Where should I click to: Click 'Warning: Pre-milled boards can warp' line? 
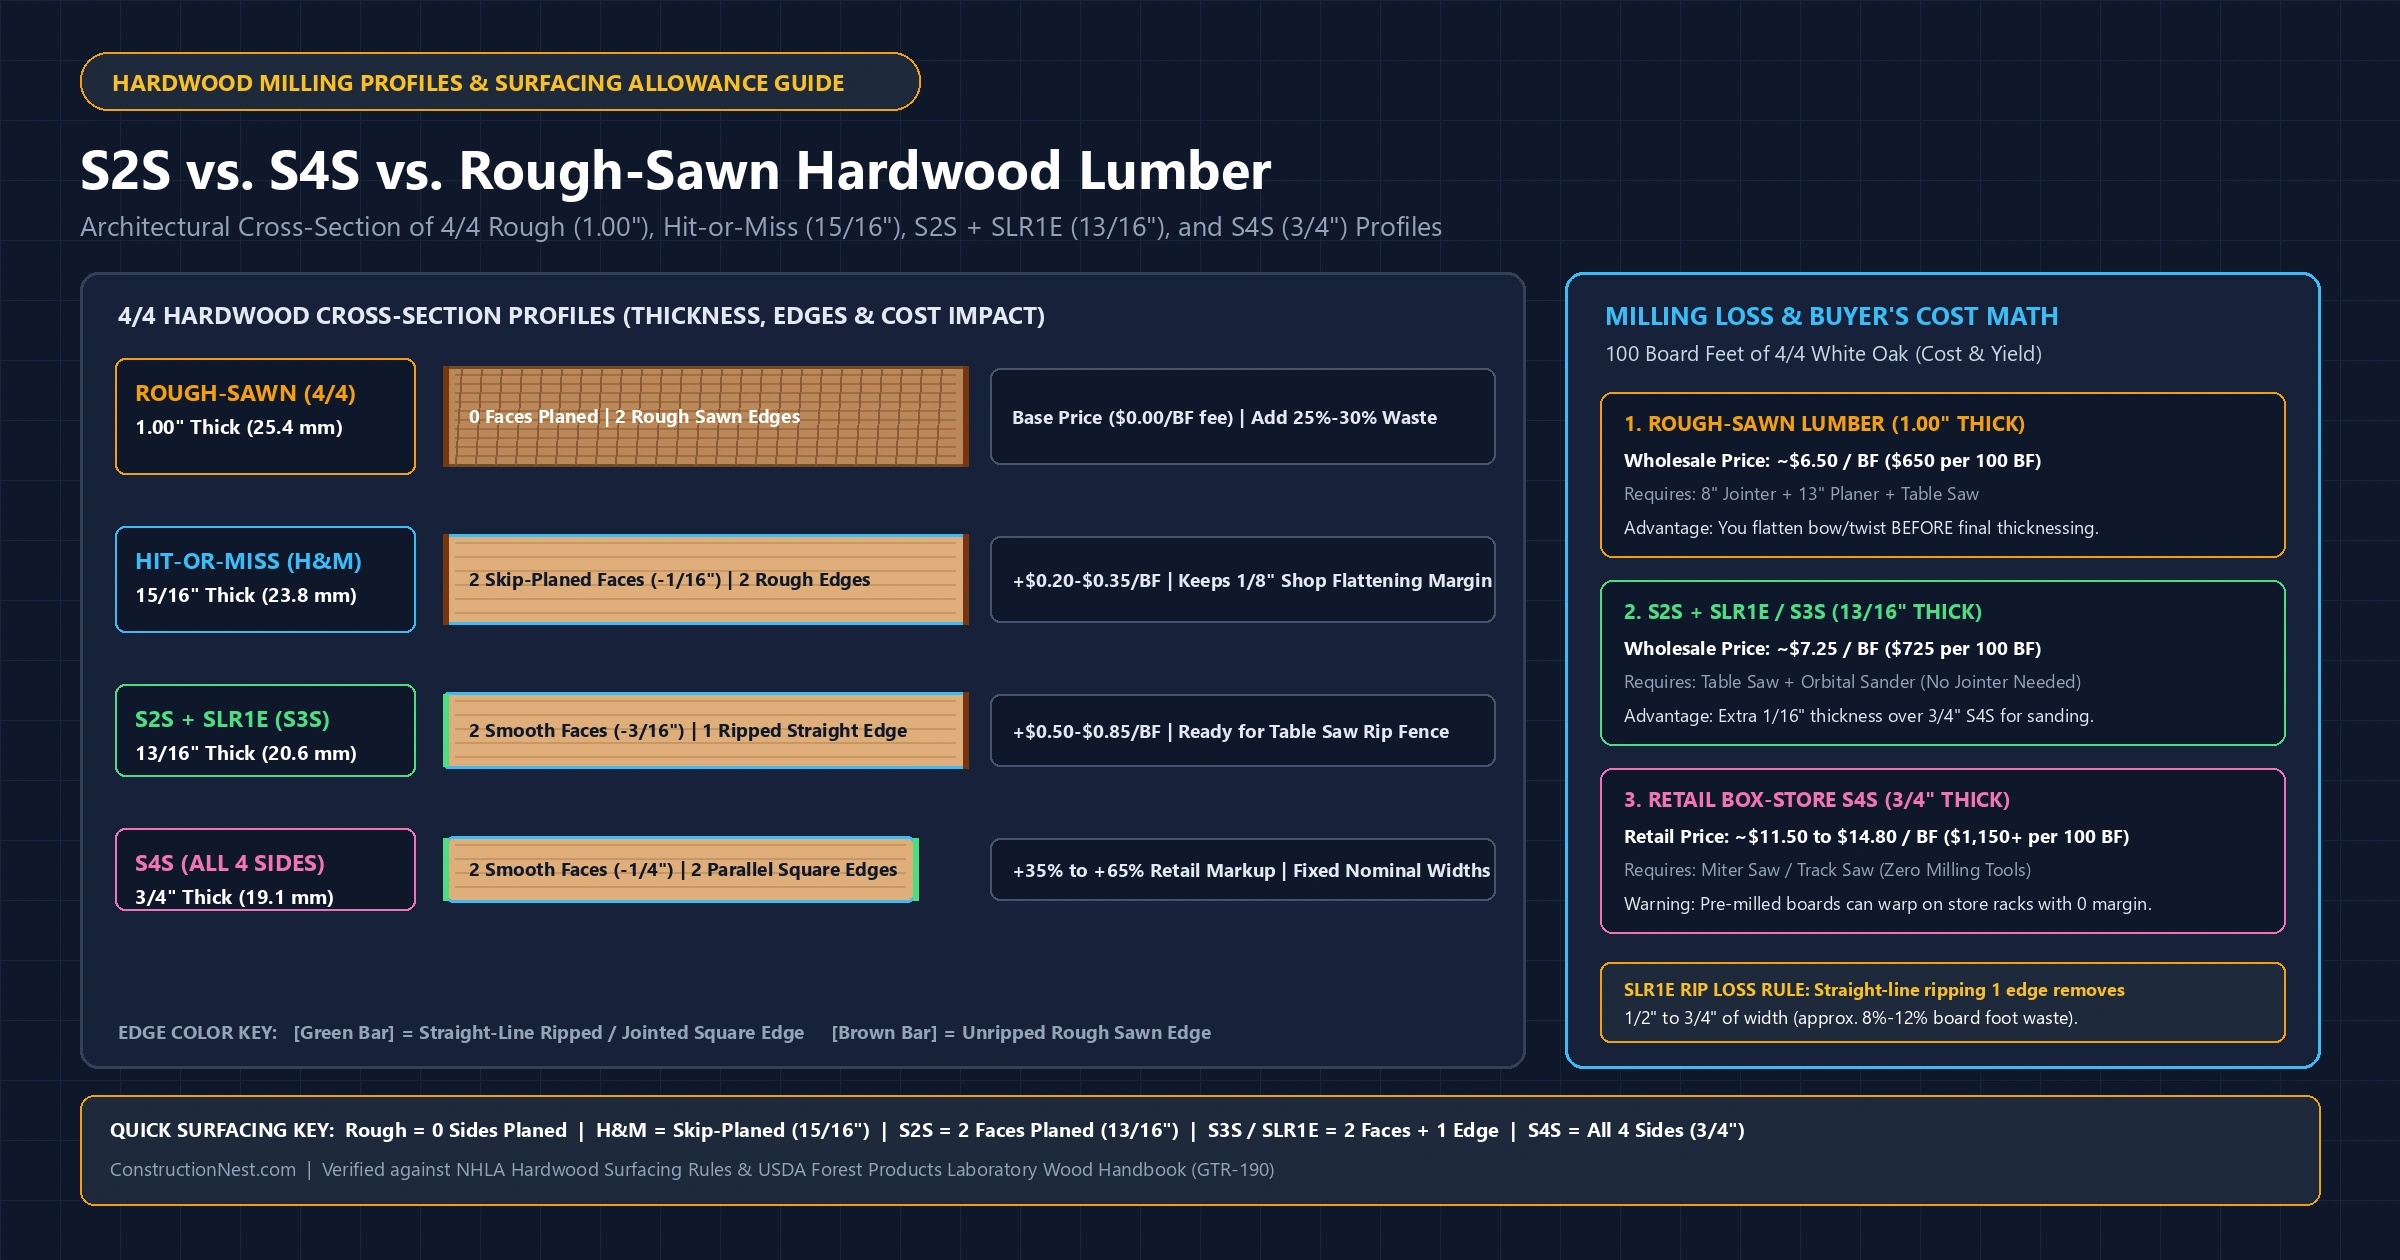[1887, 904]
